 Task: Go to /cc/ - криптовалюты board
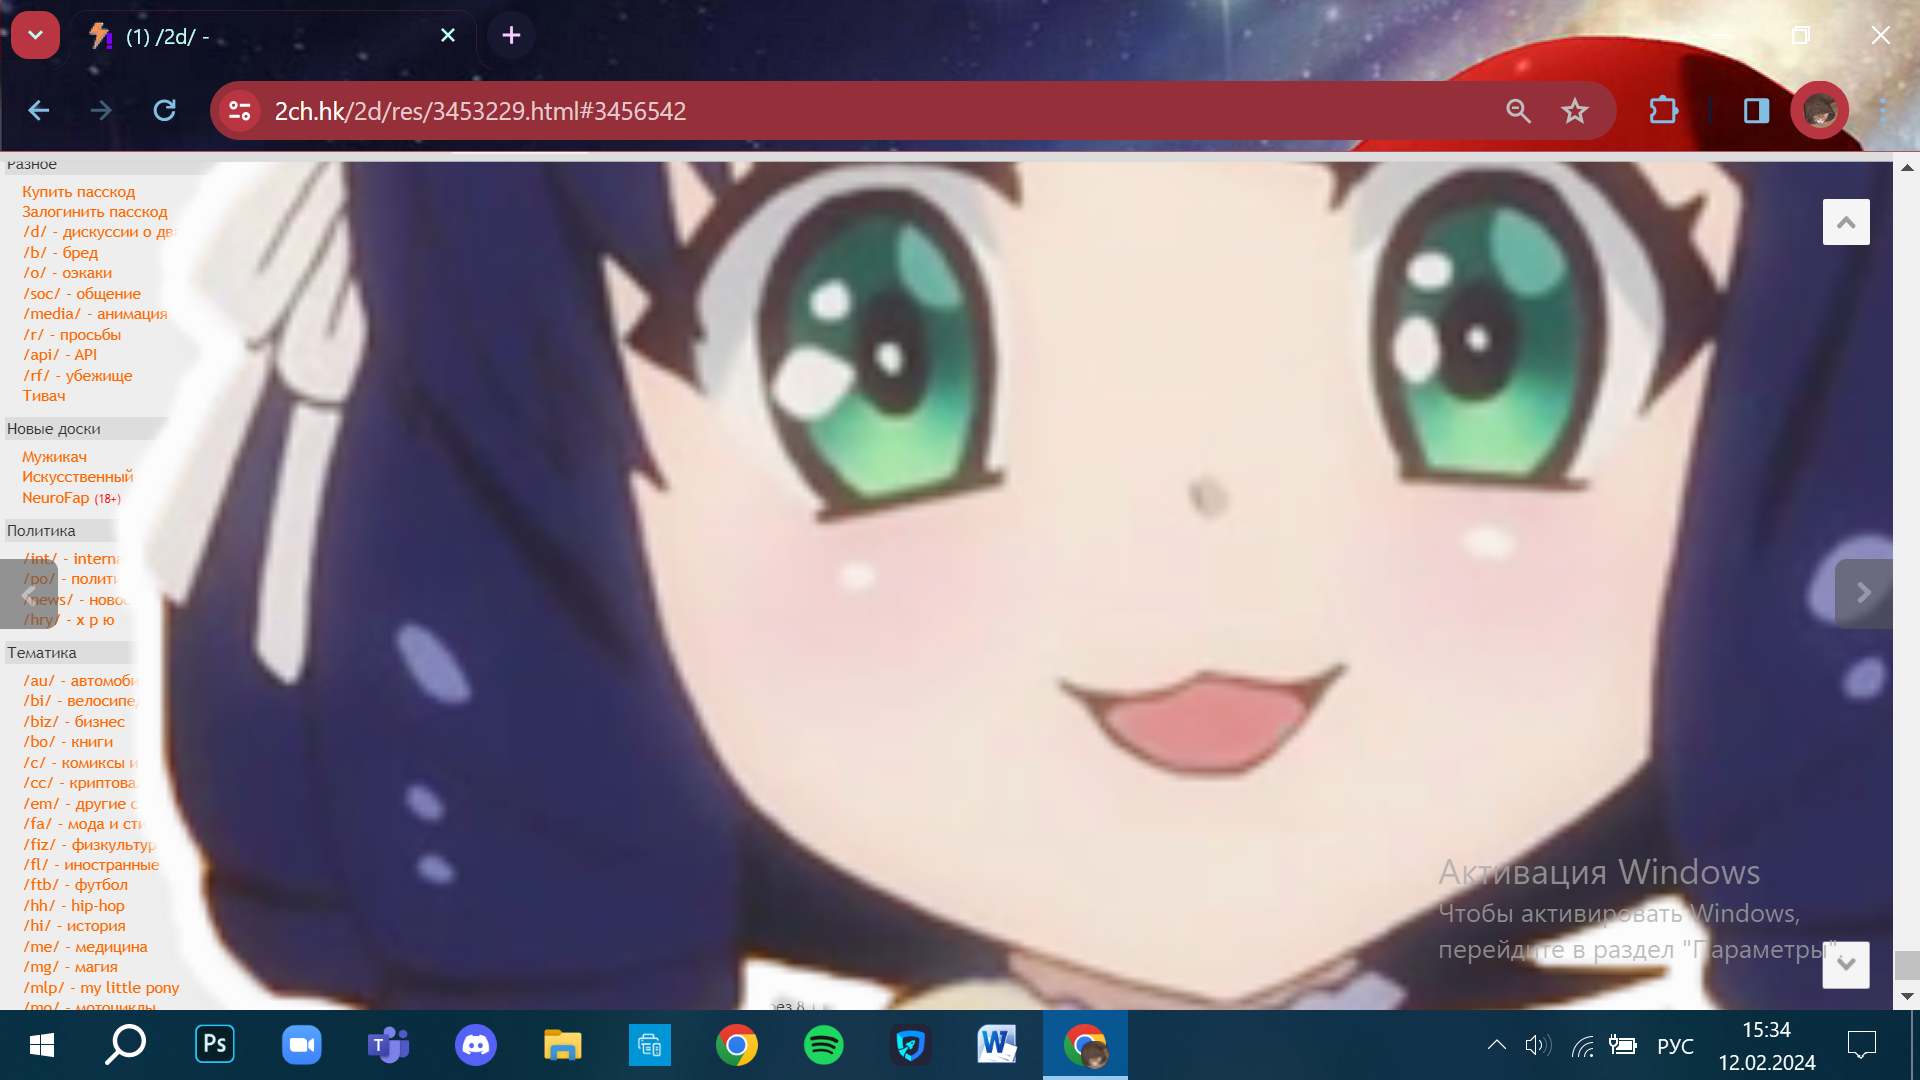(x=79, y=783)
